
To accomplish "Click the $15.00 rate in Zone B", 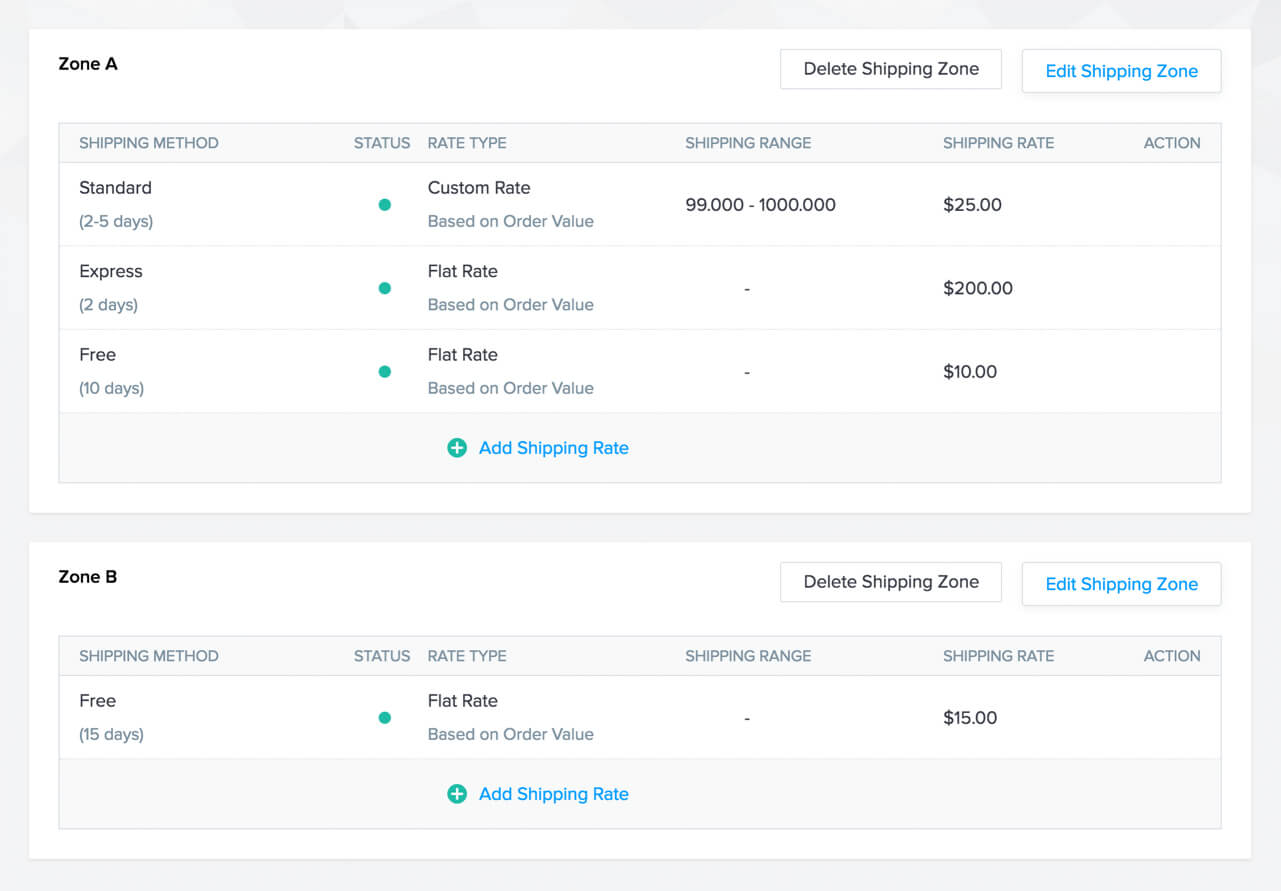I will pos(970,718).
